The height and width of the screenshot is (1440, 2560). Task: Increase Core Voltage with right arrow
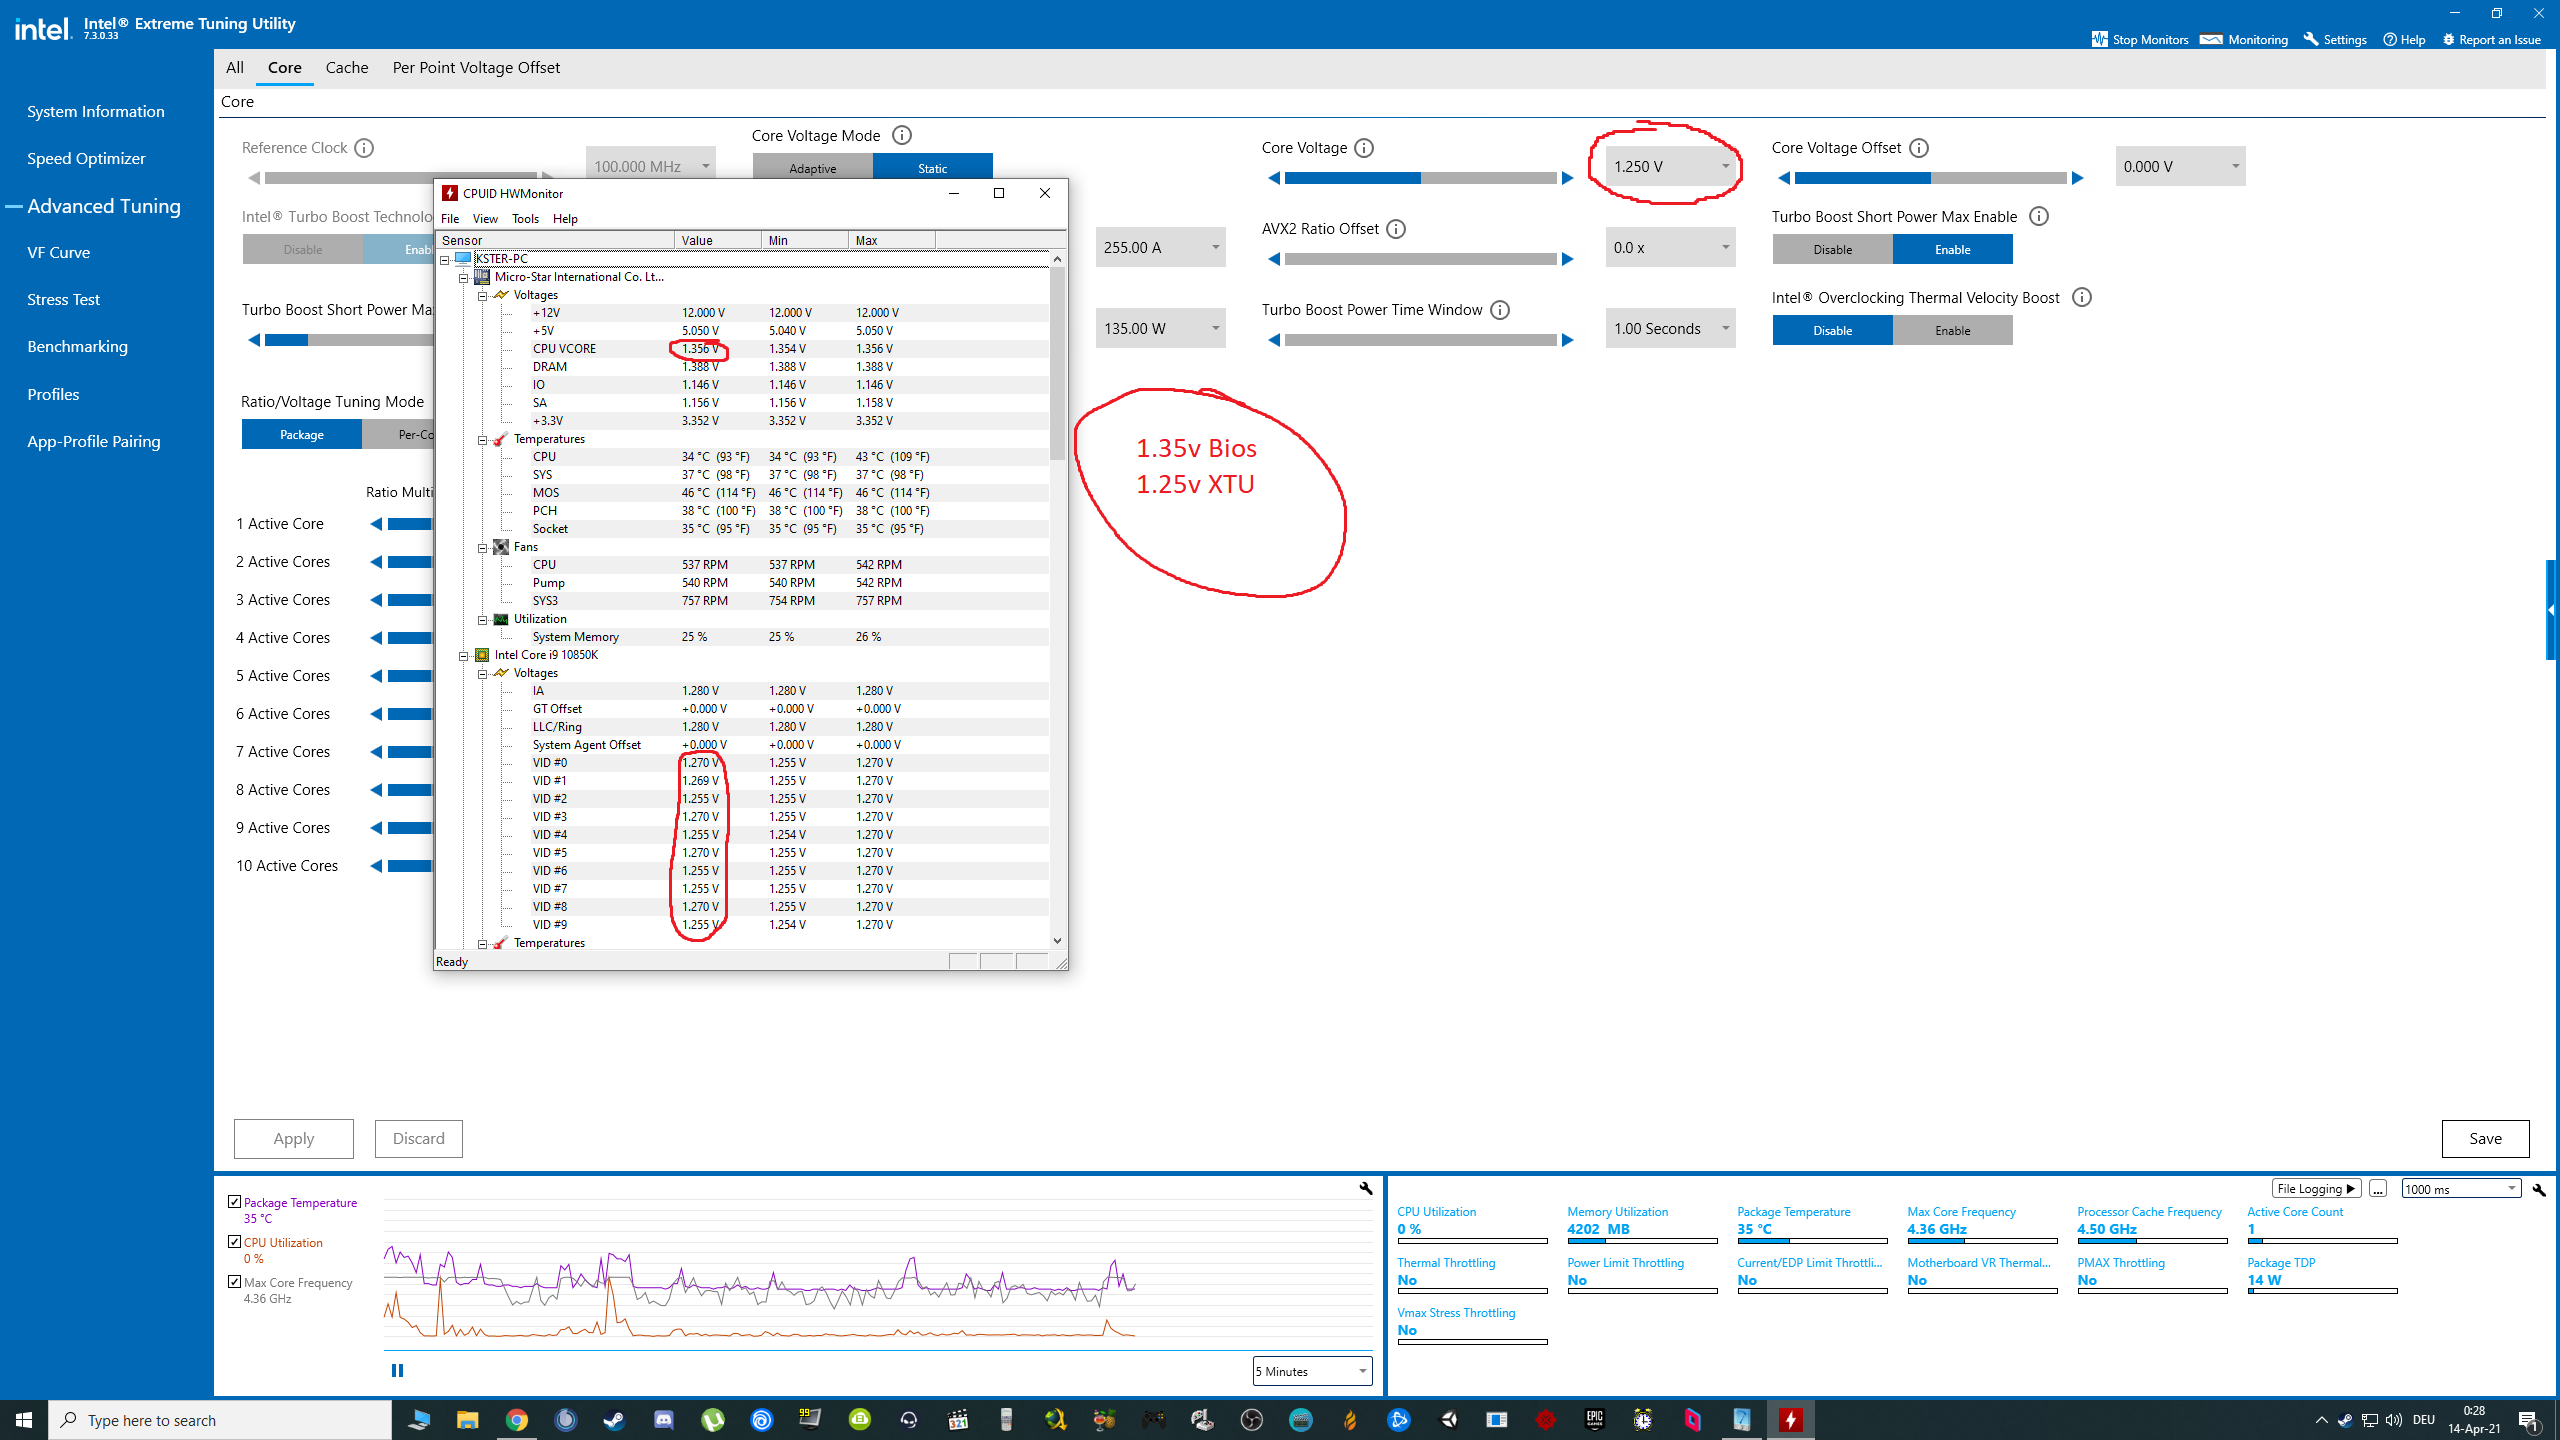[1568, 178]
